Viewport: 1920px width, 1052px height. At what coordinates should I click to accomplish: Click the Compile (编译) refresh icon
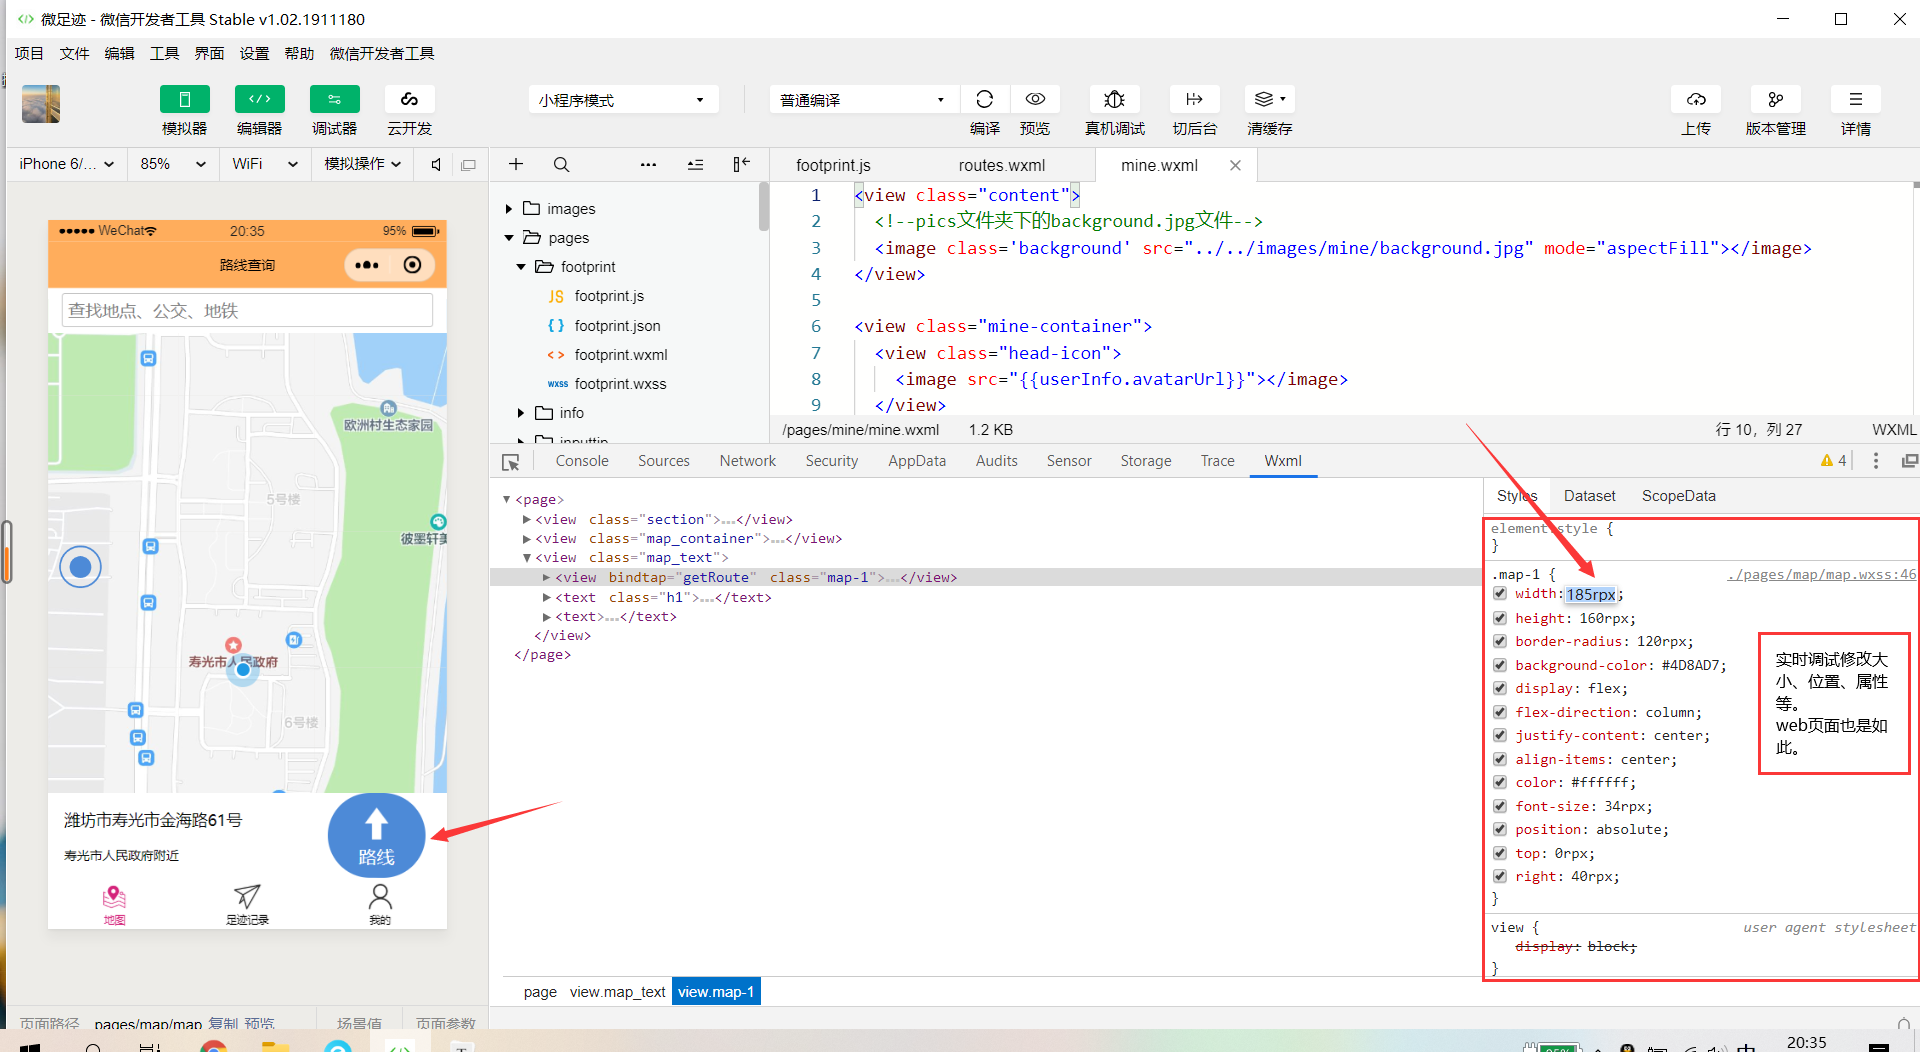click(984, 99)
